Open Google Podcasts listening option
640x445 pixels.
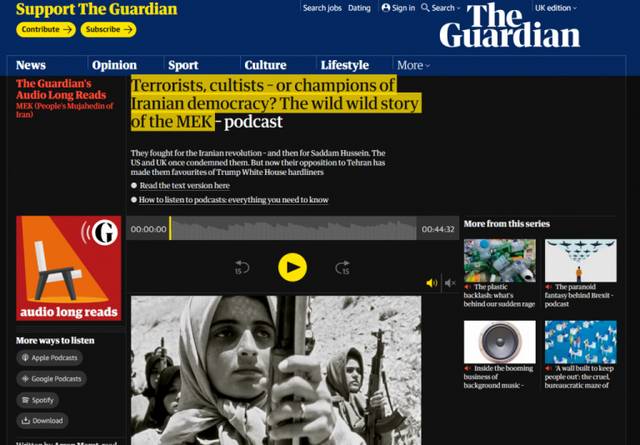click(x=51, y=379)
